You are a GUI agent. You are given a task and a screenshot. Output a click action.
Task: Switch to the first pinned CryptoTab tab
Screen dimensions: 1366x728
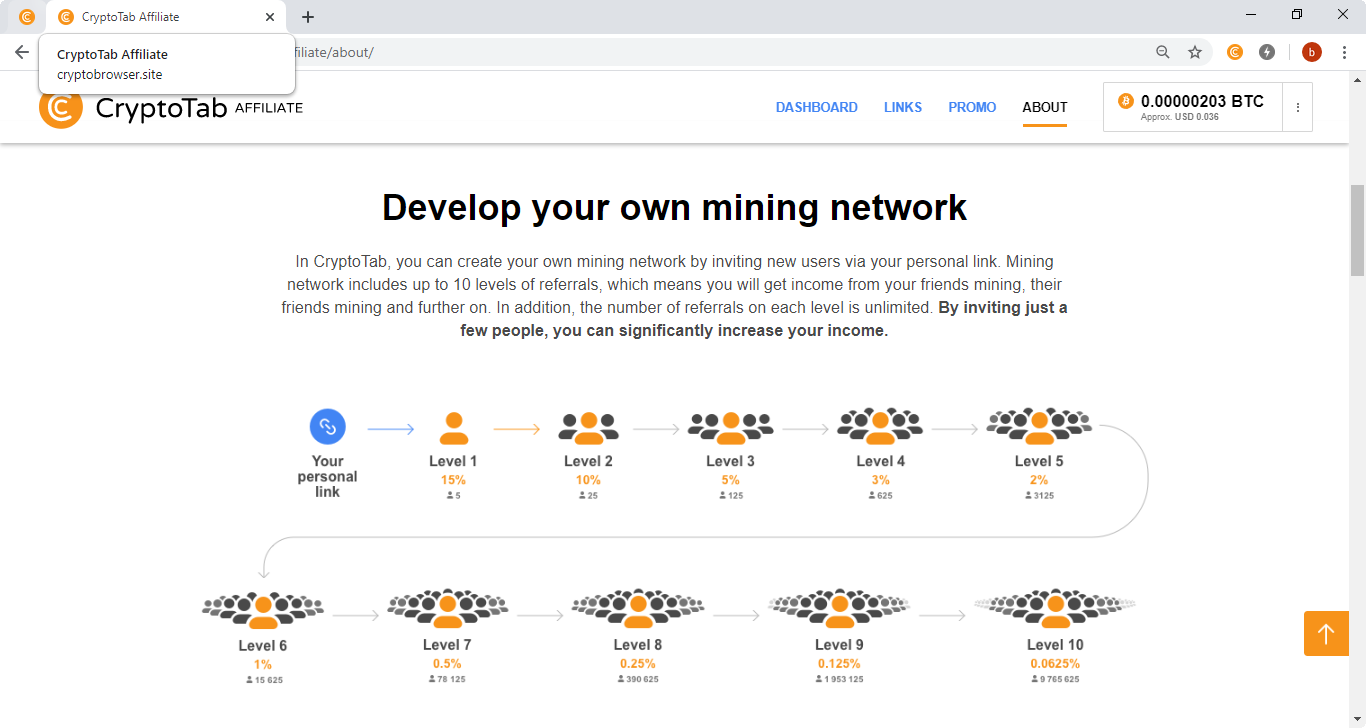27,17
